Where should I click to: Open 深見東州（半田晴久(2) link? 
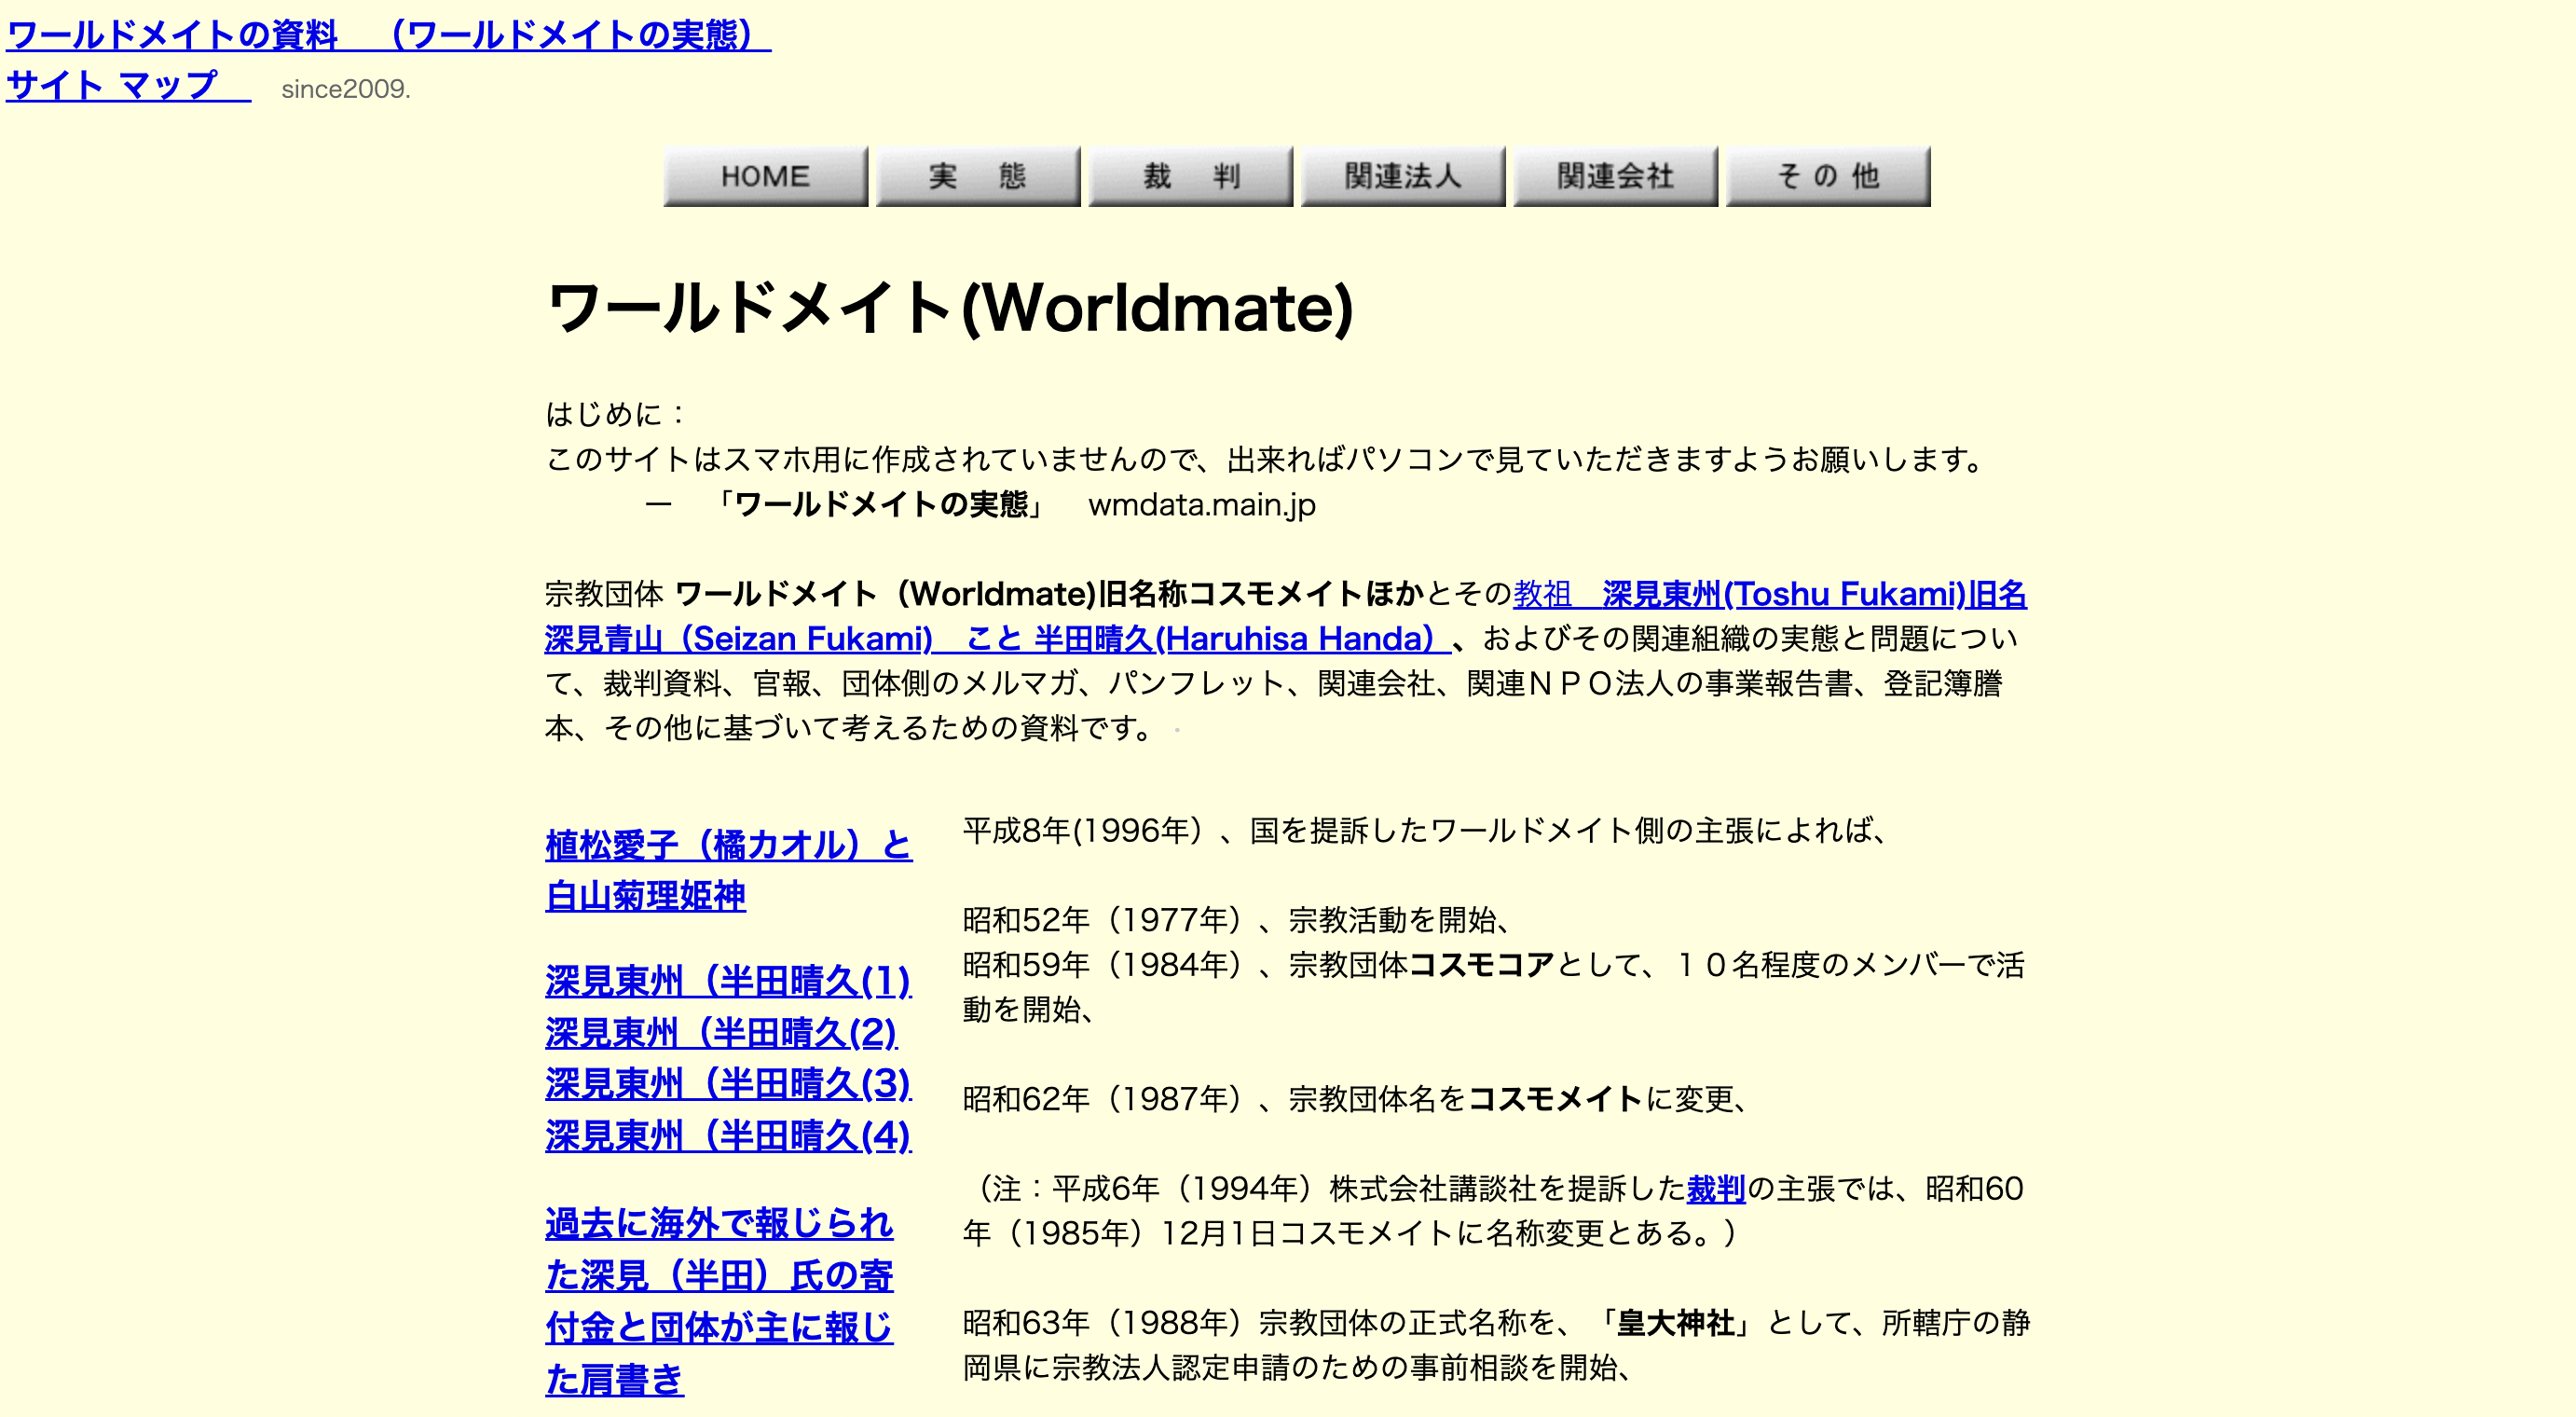click(x=721, y=1033)
